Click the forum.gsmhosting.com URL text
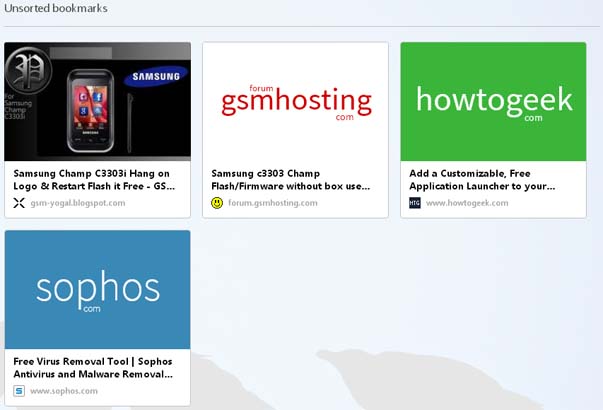Viewport: 603px width, 410px height. coord(273,203)
